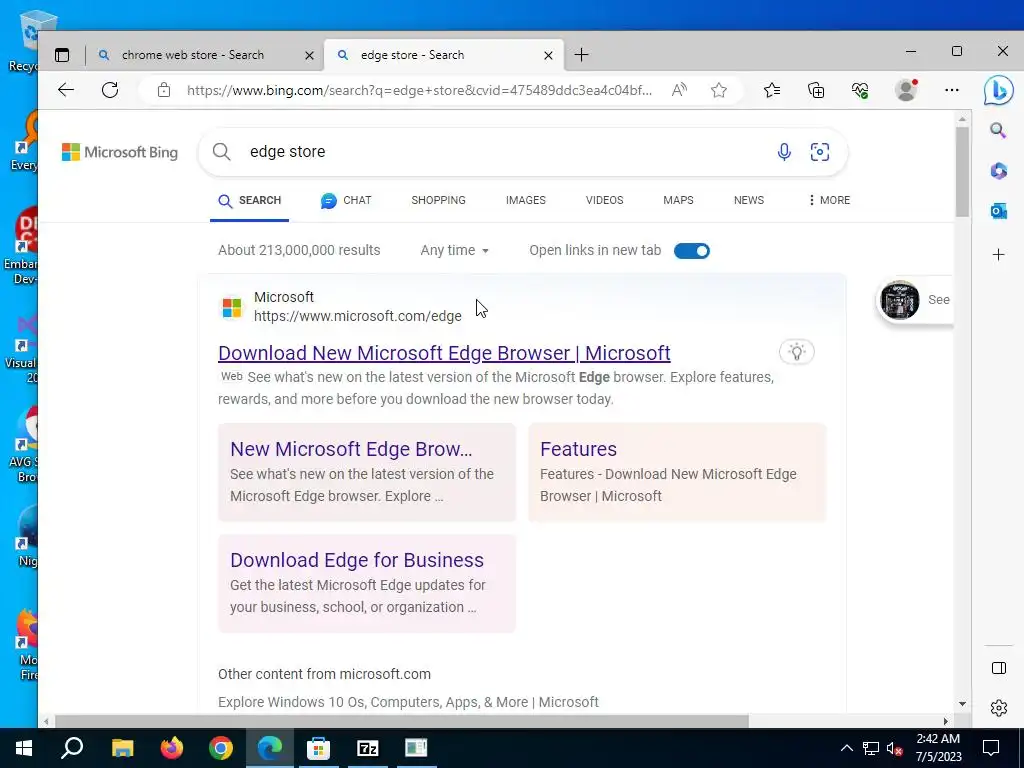Viewport: 1024px width, 768px height.
Task: Open Microsoft Store from the taskbar
Action: click(319, 748)
